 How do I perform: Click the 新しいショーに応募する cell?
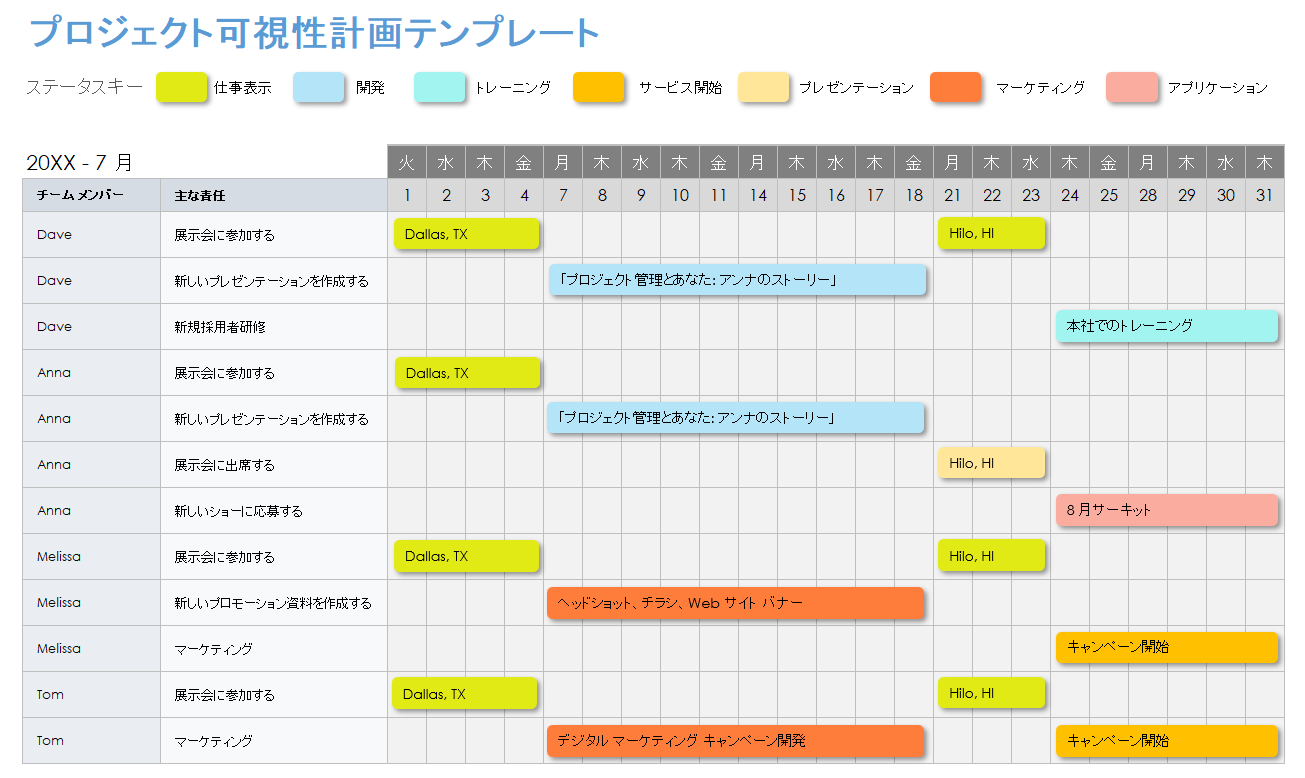point(274,511)
